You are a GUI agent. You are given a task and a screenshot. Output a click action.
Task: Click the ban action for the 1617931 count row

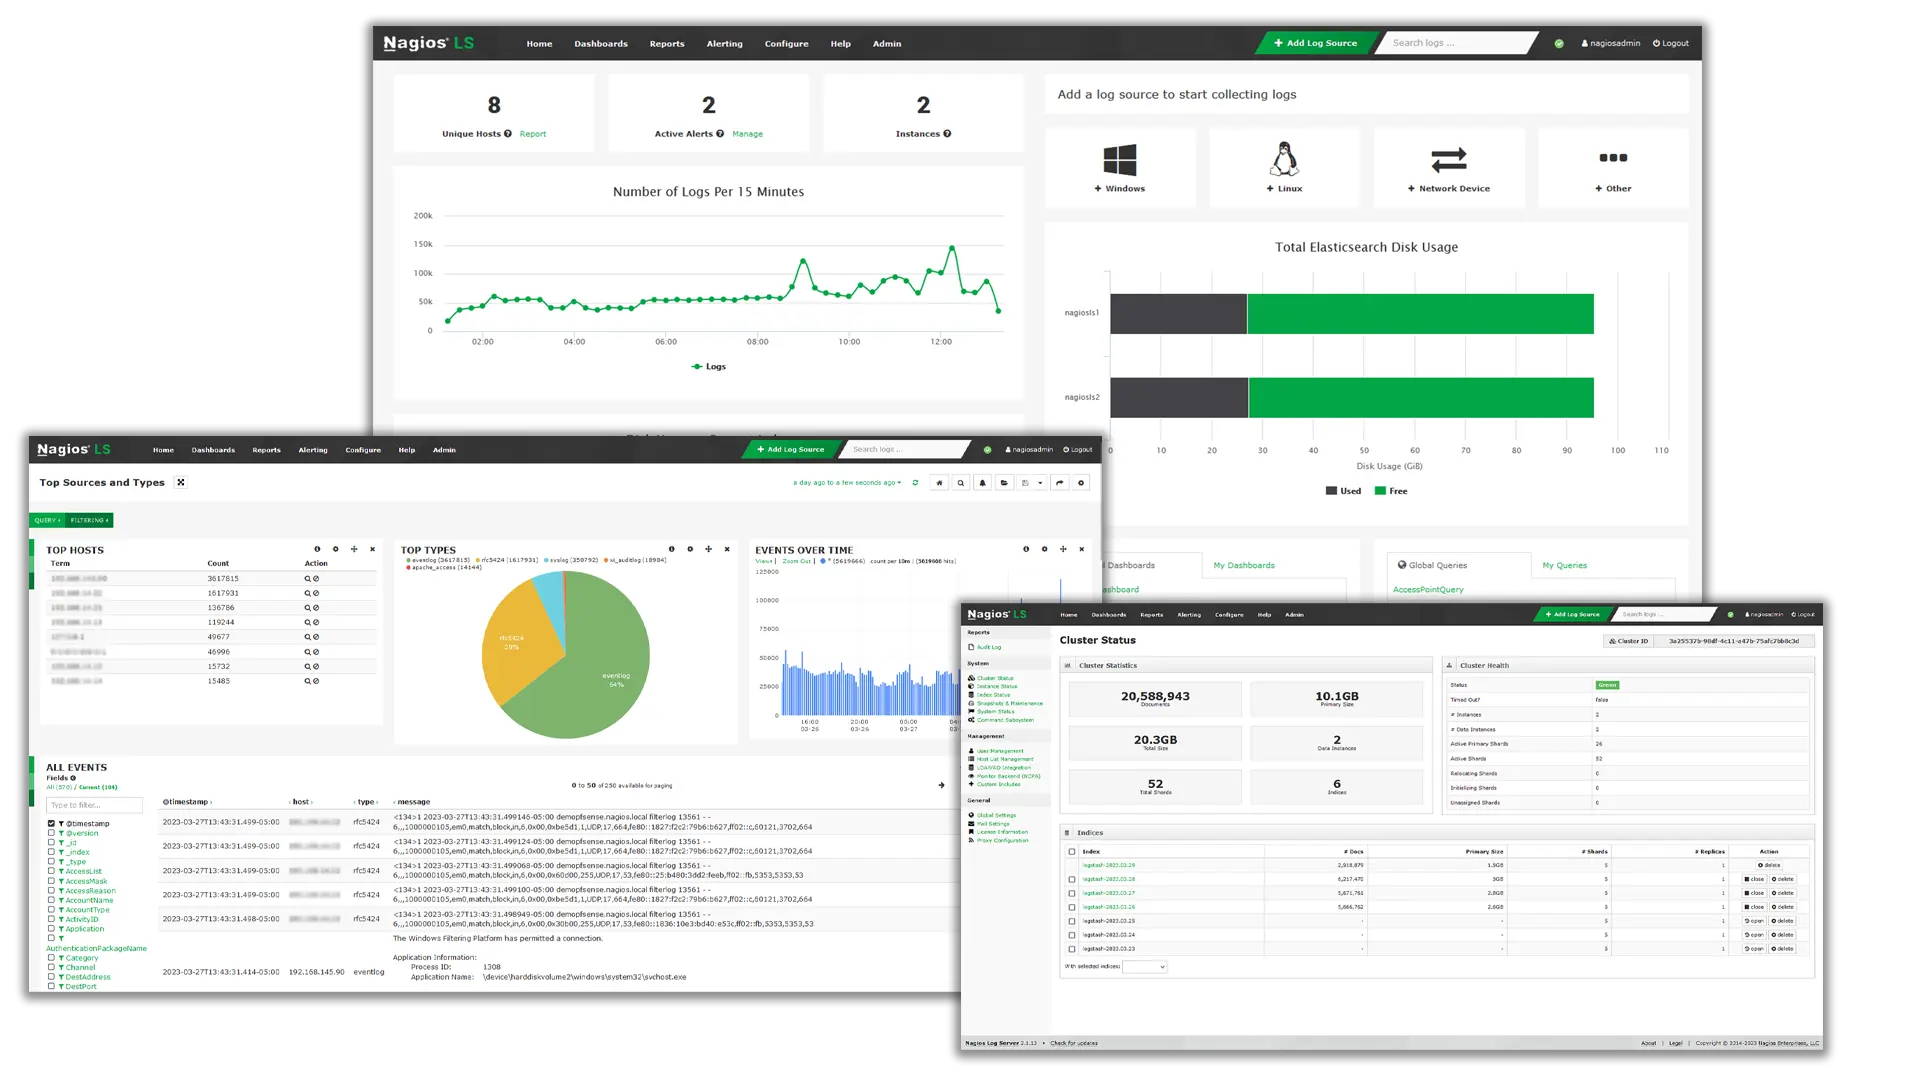coord(316,594)
